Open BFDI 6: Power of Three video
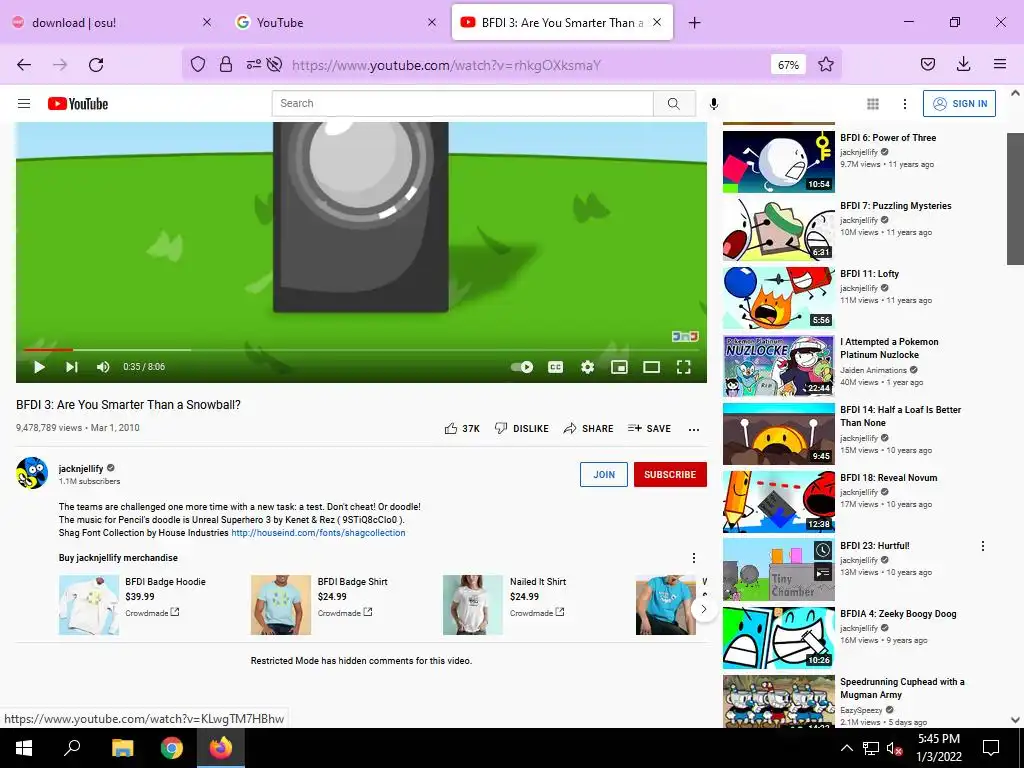Image resolution: width=1024 pixels, height=768 pixels. pos(888,138)
